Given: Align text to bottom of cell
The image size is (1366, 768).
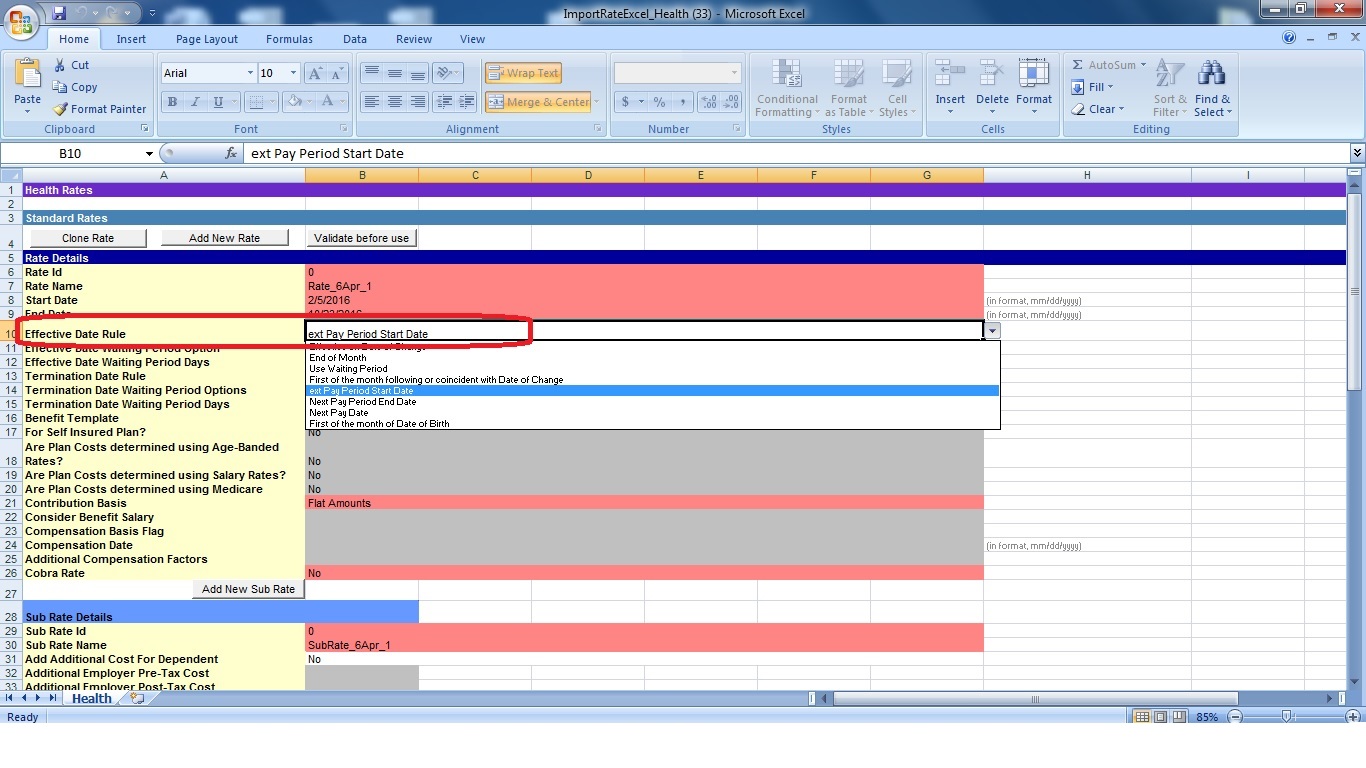Looking at the screenshot, I should coord(418,73).
